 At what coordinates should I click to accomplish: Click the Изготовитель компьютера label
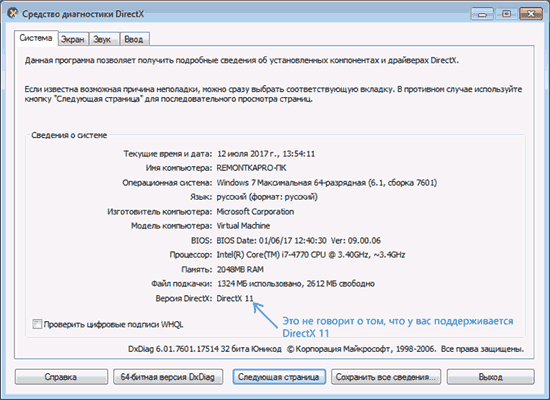(x=160, y=212)
